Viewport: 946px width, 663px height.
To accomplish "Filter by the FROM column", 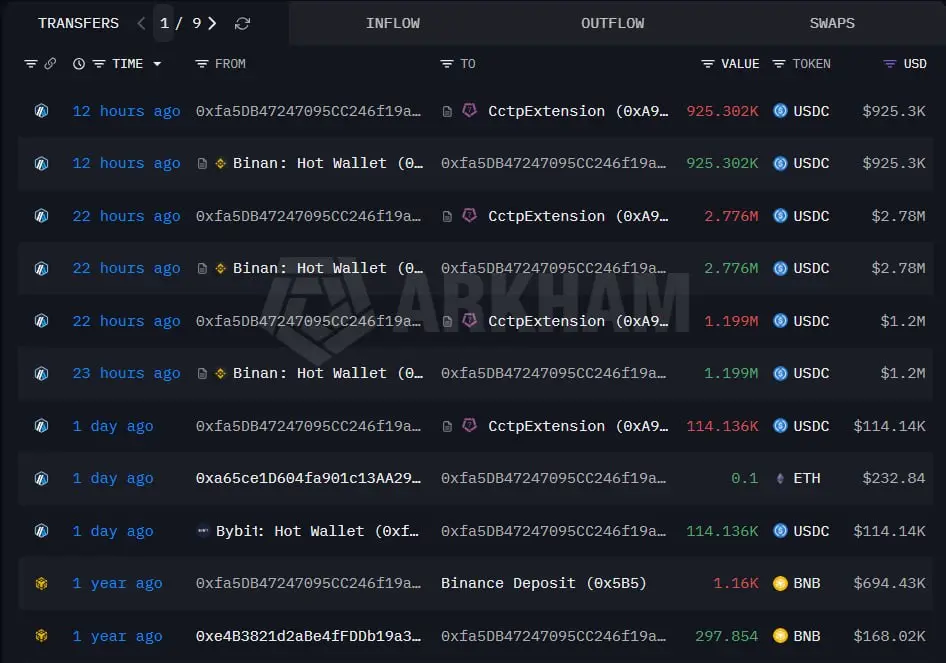I will (x=202, y=63).
